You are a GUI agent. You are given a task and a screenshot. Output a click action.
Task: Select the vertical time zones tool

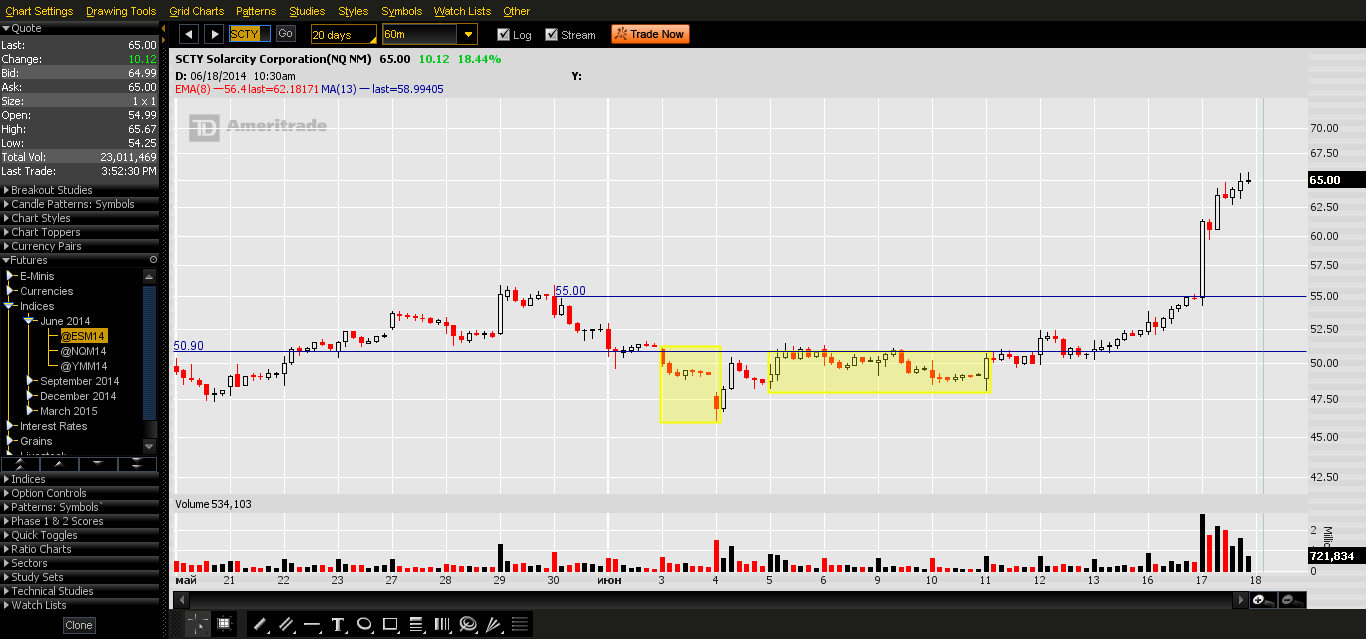(x=442, y=624)
